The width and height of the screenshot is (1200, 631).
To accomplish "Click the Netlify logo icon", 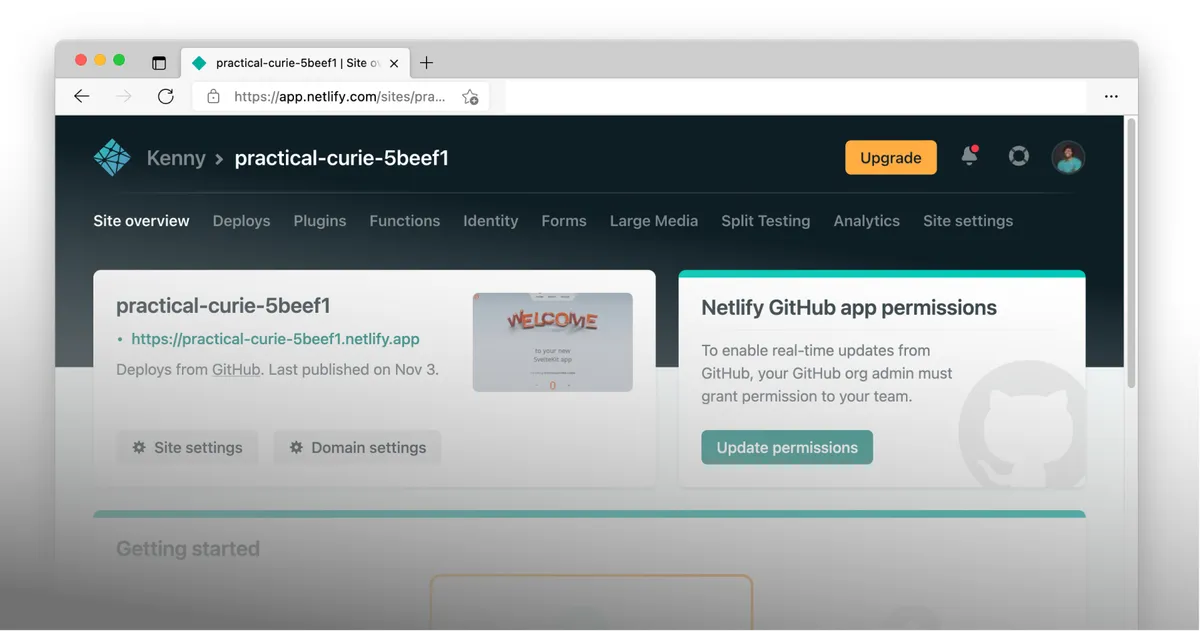I will pyautogui.click(x=112, y=157).
